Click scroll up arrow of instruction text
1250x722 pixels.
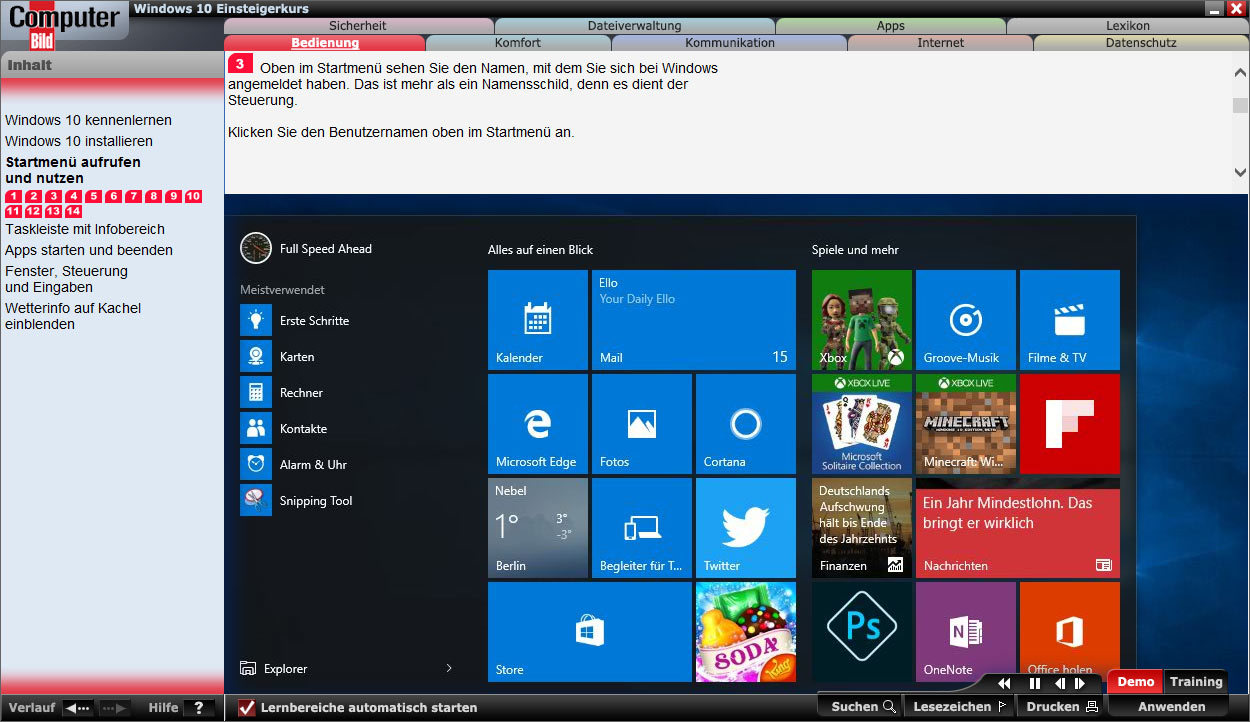1240,73
